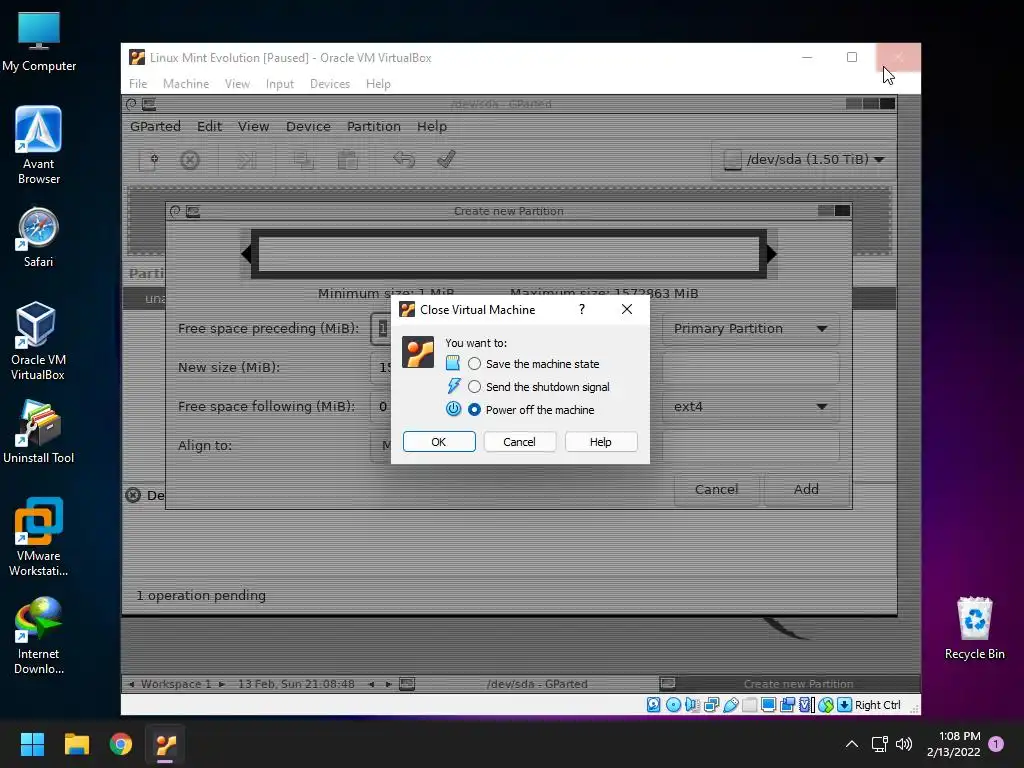Open VMware Workstation desktop shortcut
Viewport: 1024px width, 768px height.
(39, 537)
